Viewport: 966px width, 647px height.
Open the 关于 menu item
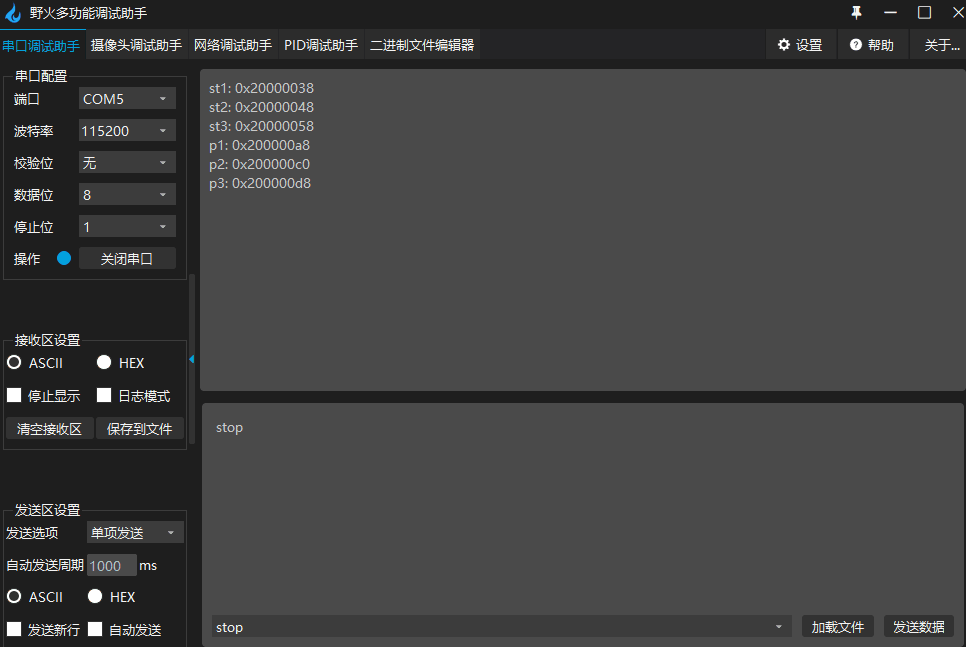(941, 45)
